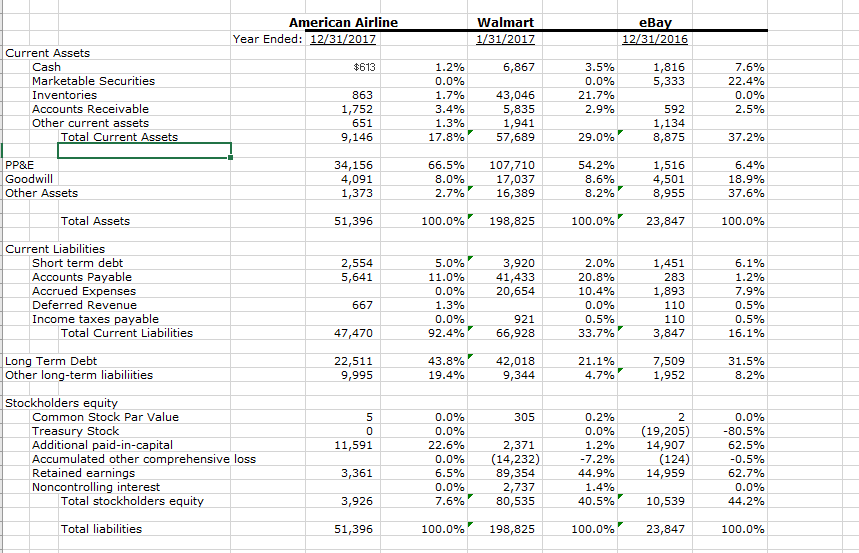
Task: Click the Total Assets label
Action: pyautogui.click(x=95, y=221)
